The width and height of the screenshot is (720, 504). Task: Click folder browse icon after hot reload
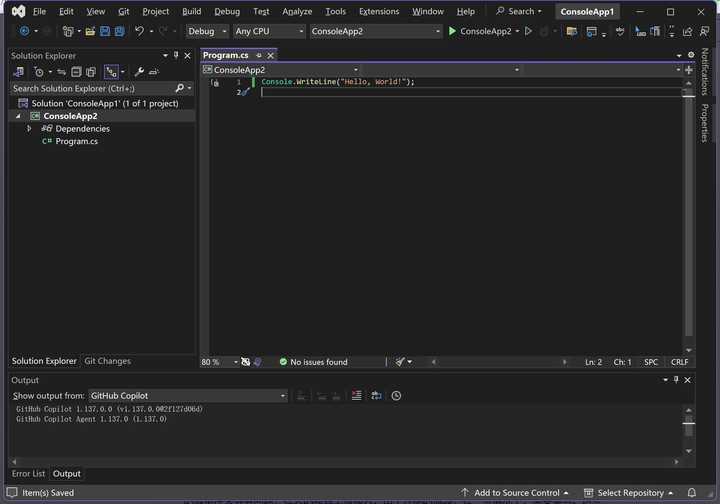pyautogui.click(x=572, y=31)
